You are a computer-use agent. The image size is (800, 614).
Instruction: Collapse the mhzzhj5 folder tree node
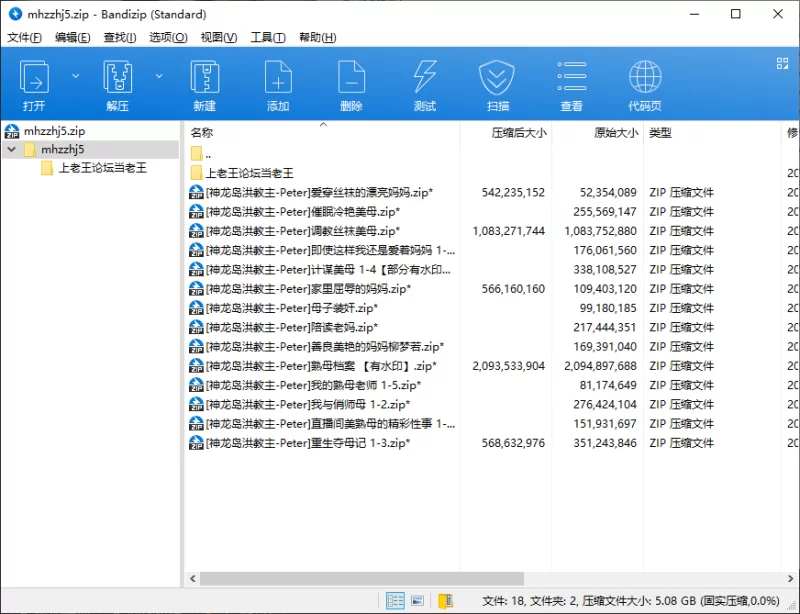pos(11,149)
